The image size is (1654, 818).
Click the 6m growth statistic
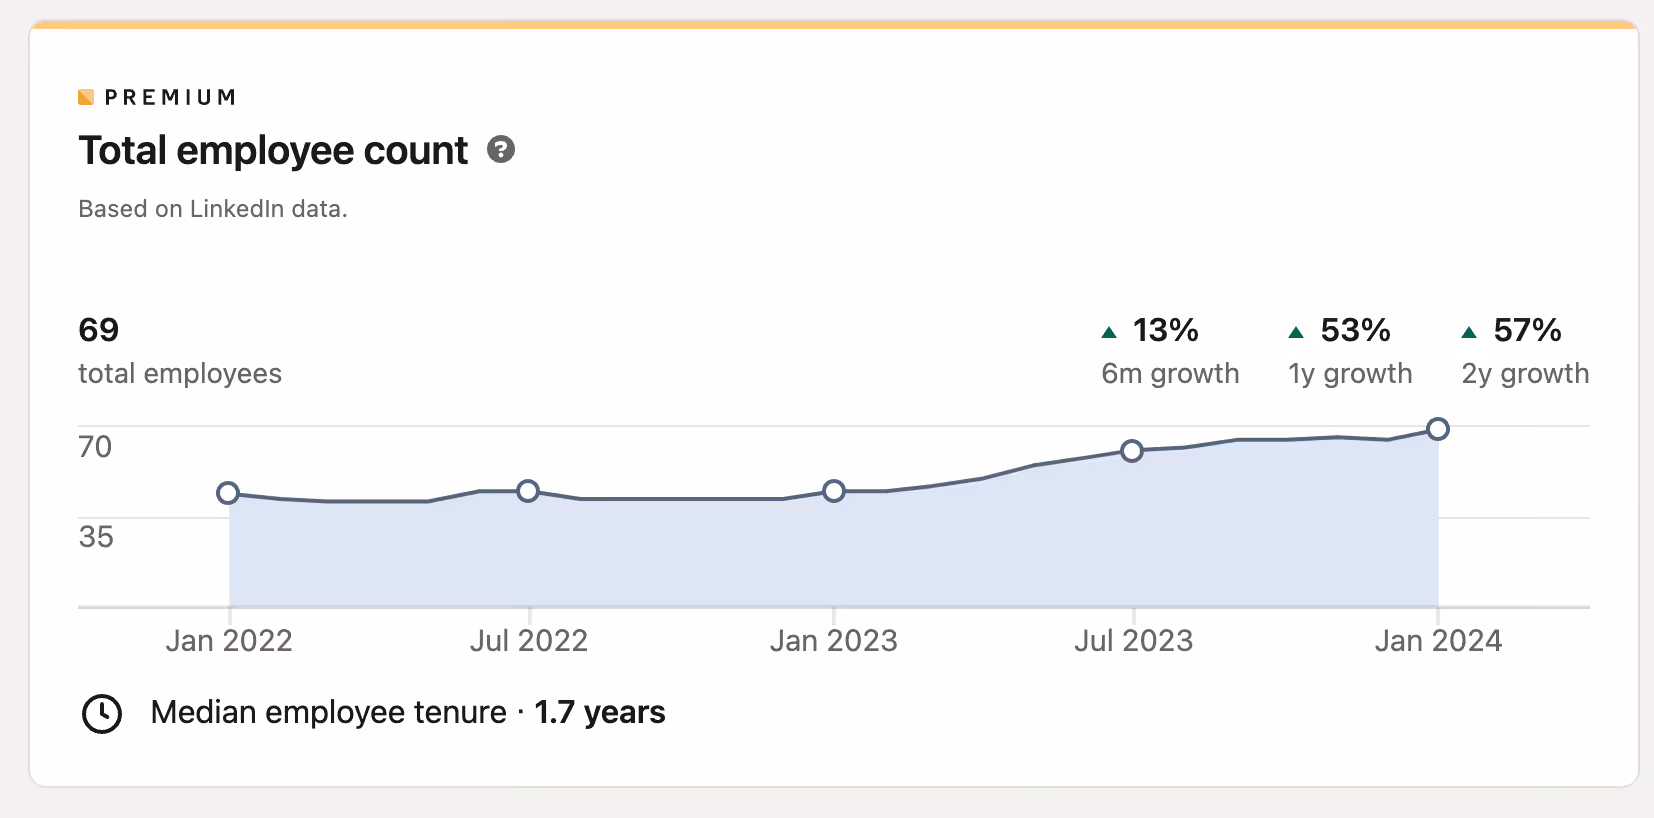(x=1170, y=373)
